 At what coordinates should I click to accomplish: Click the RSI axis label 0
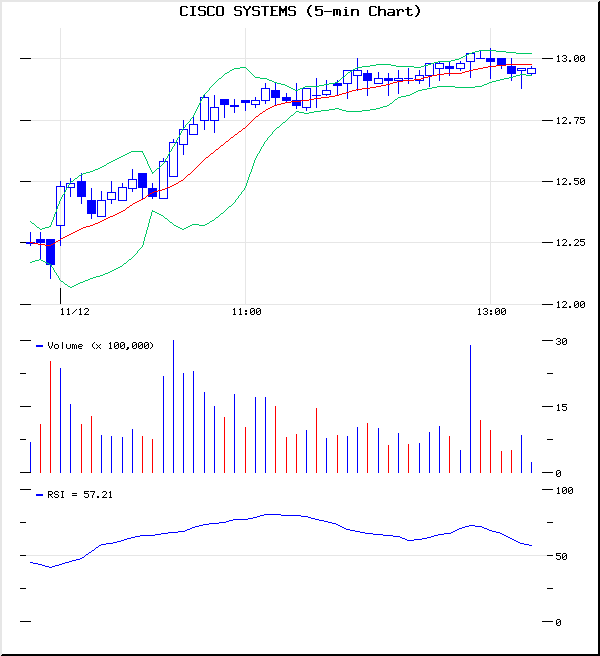click(558, 623)
